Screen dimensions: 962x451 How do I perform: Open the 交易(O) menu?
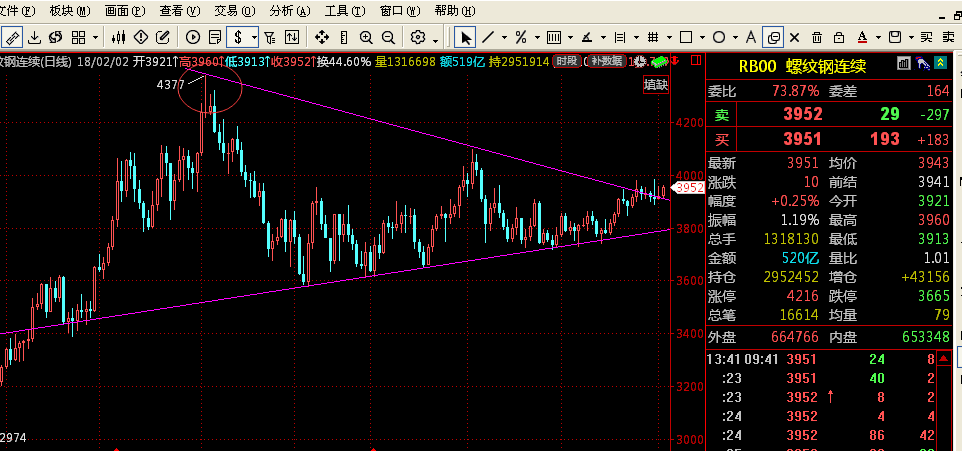pyautogui.click(x=235, y=11)
